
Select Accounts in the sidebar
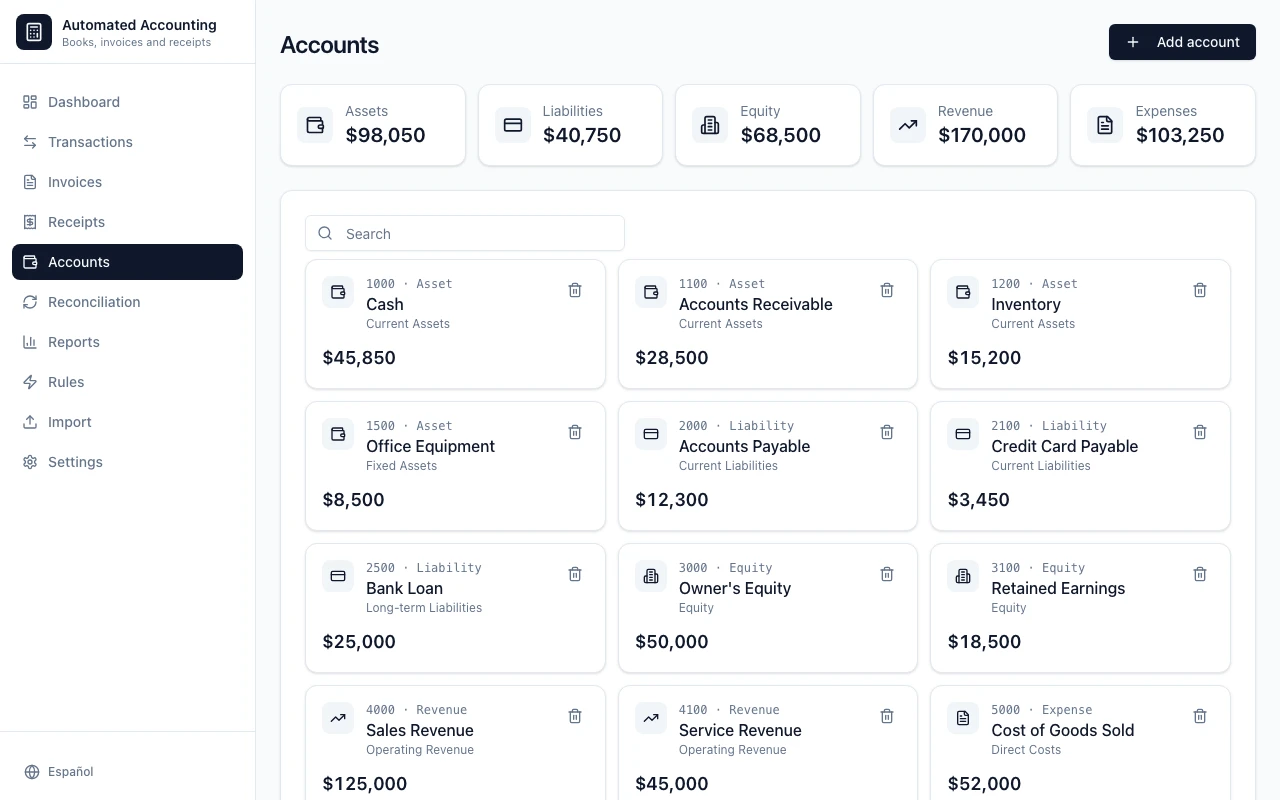coord(127,262)
